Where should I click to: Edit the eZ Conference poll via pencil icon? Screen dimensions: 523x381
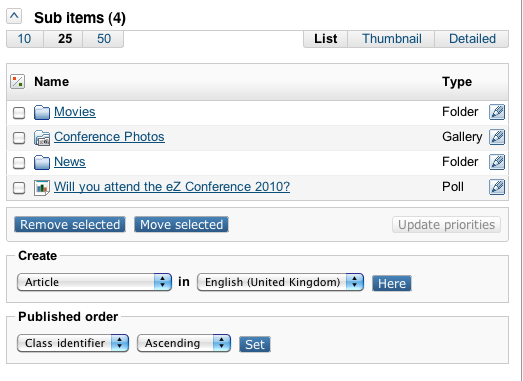point(497,187)
